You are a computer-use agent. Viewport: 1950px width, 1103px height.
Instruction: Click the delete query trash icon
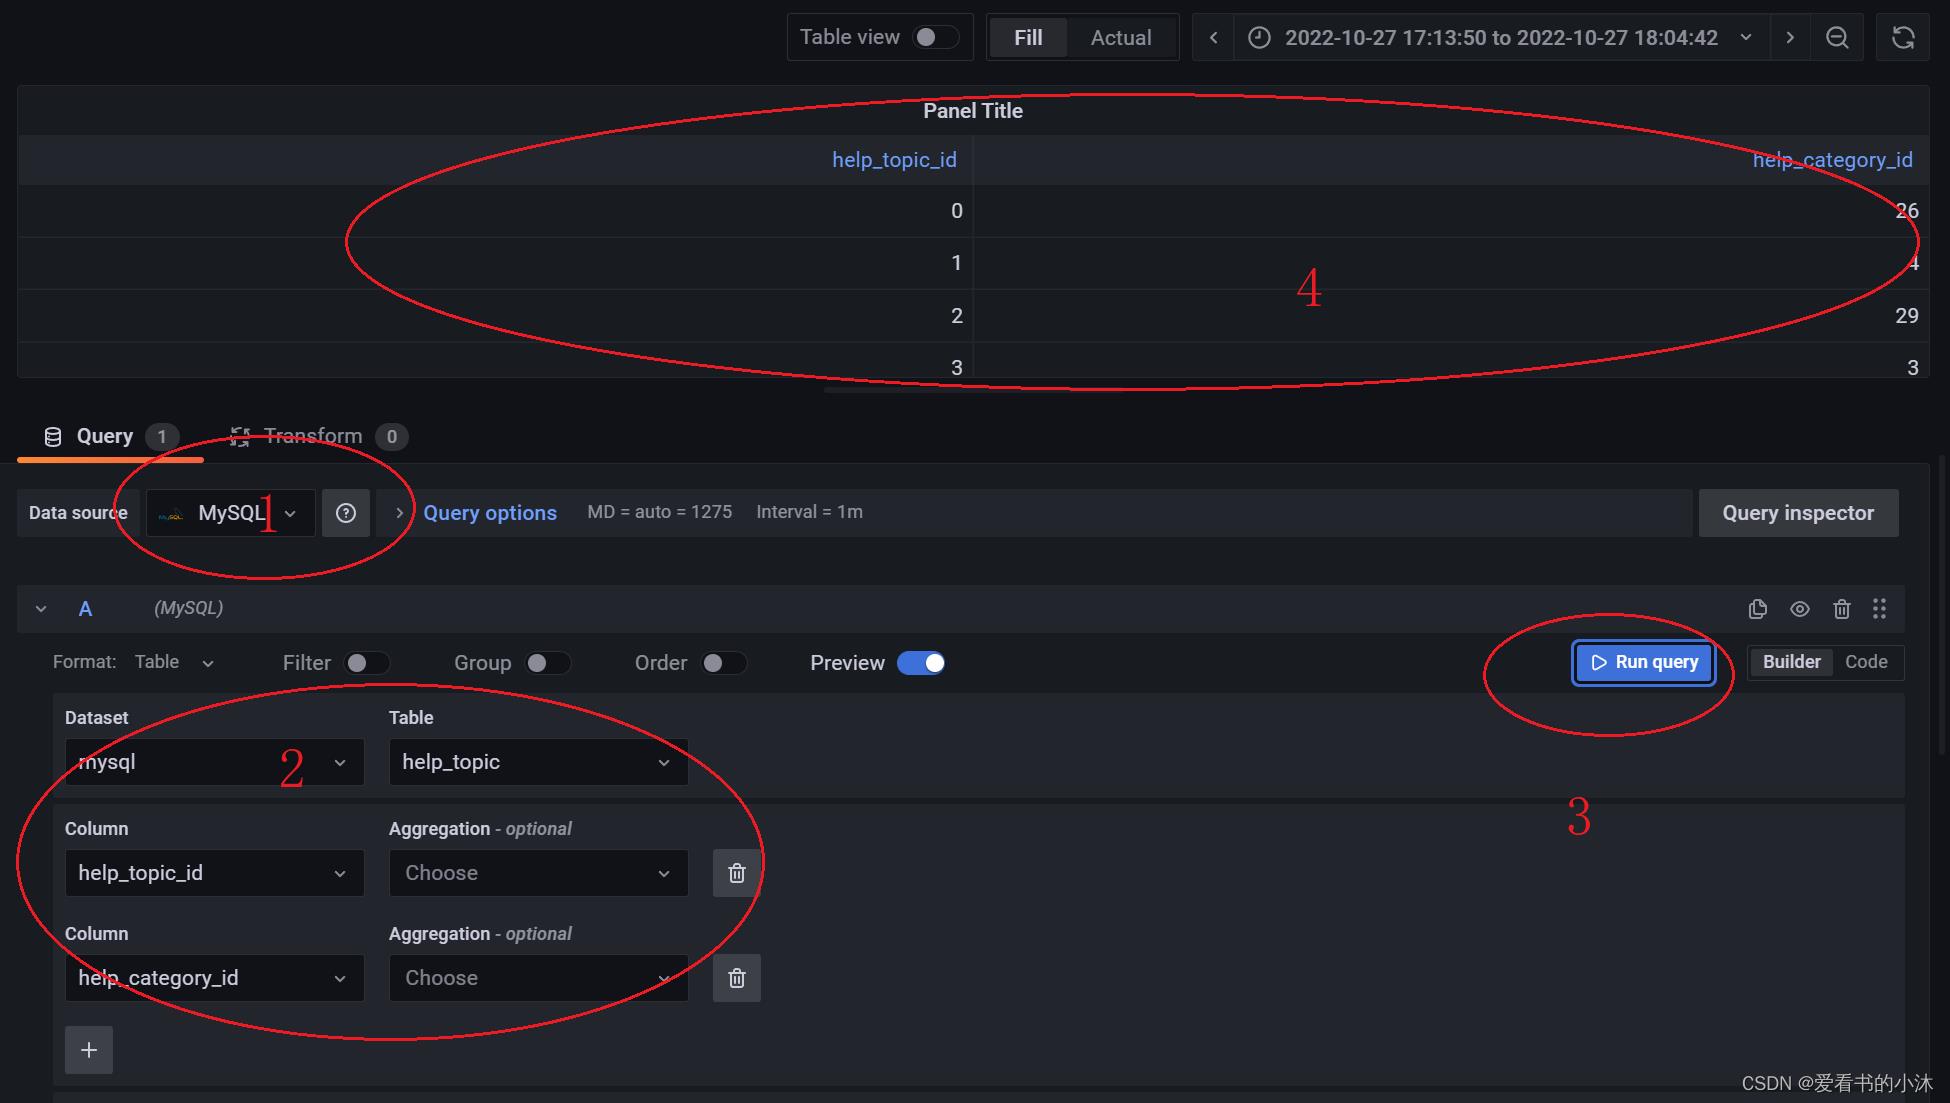pyautogui.click(x=1842, y=609)
